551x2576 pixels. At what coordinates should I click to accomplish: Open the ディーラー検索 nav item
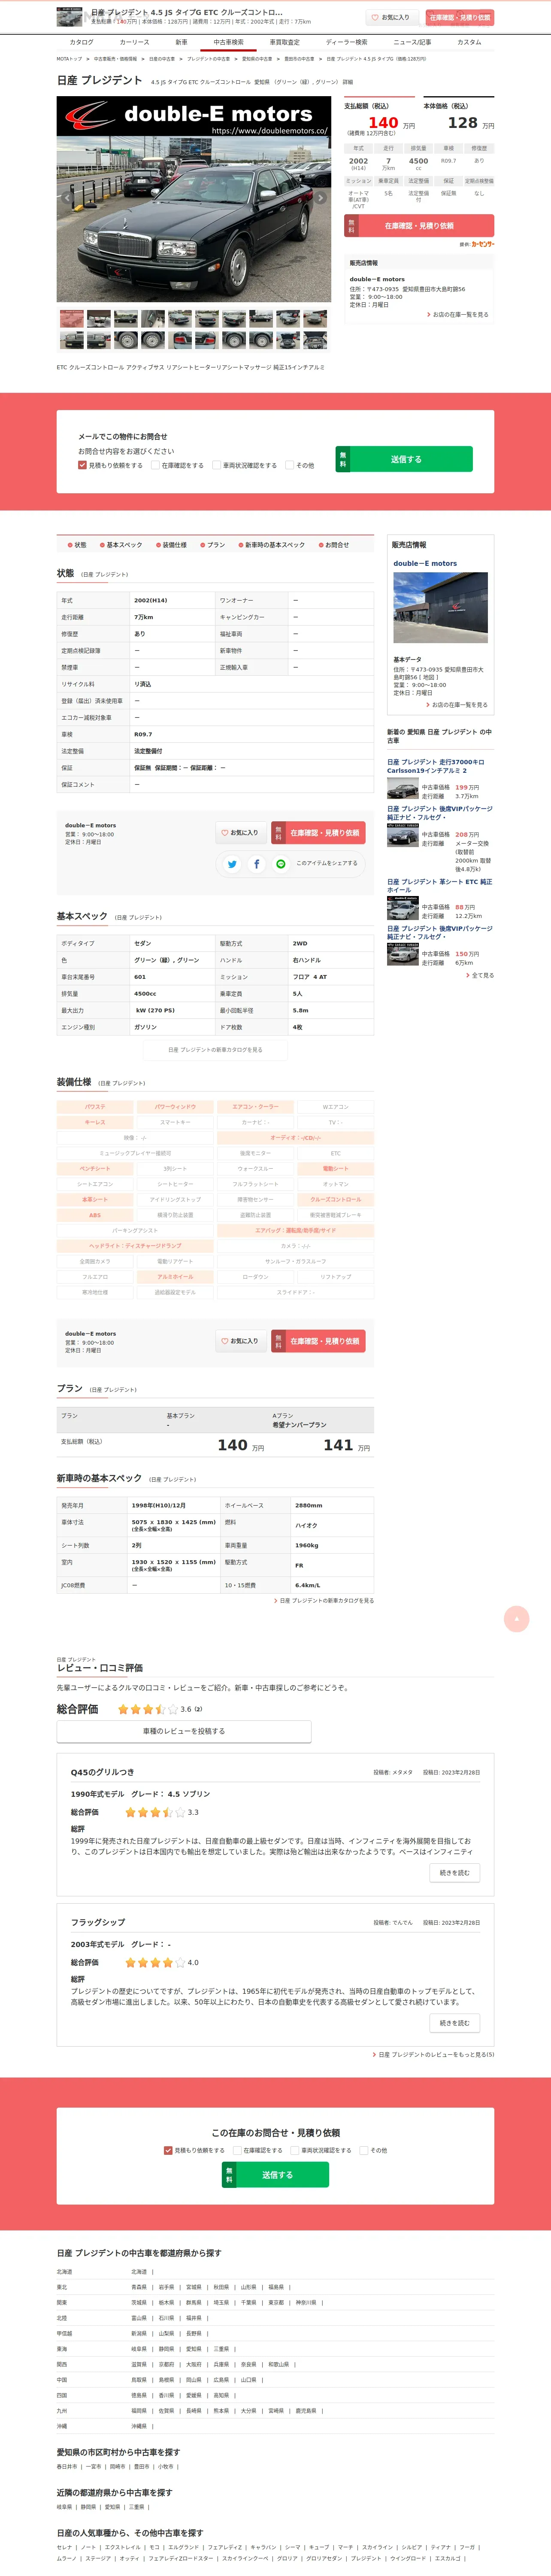346,42
